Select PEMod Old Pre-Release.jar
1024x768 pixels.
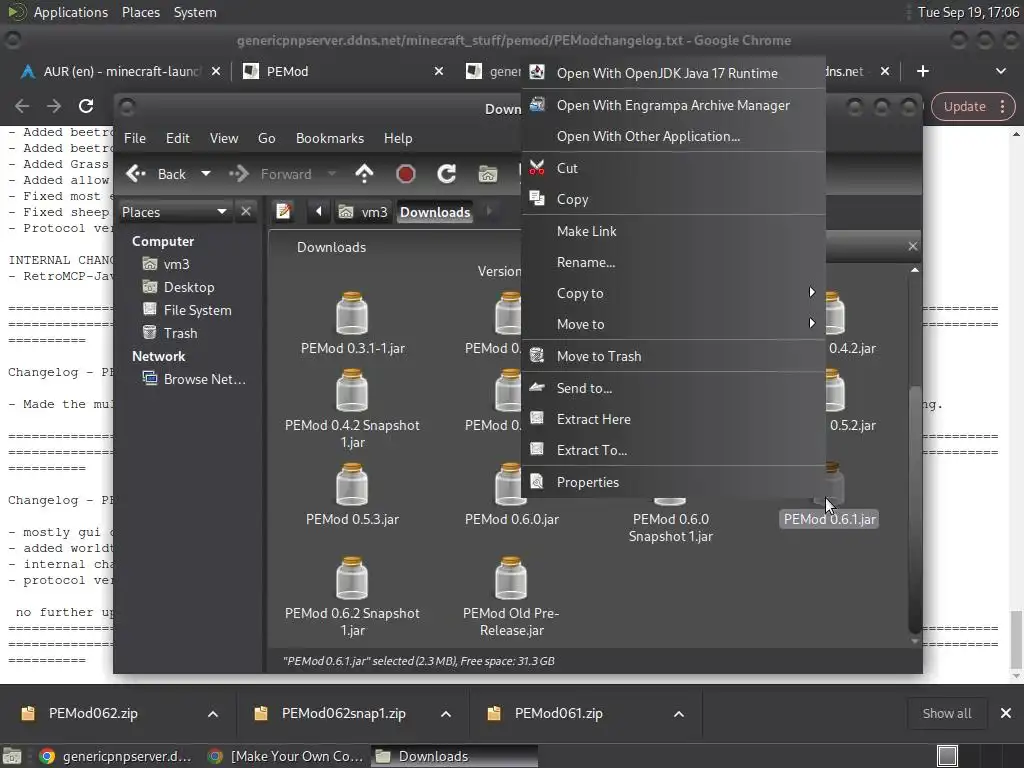[511, 597]
